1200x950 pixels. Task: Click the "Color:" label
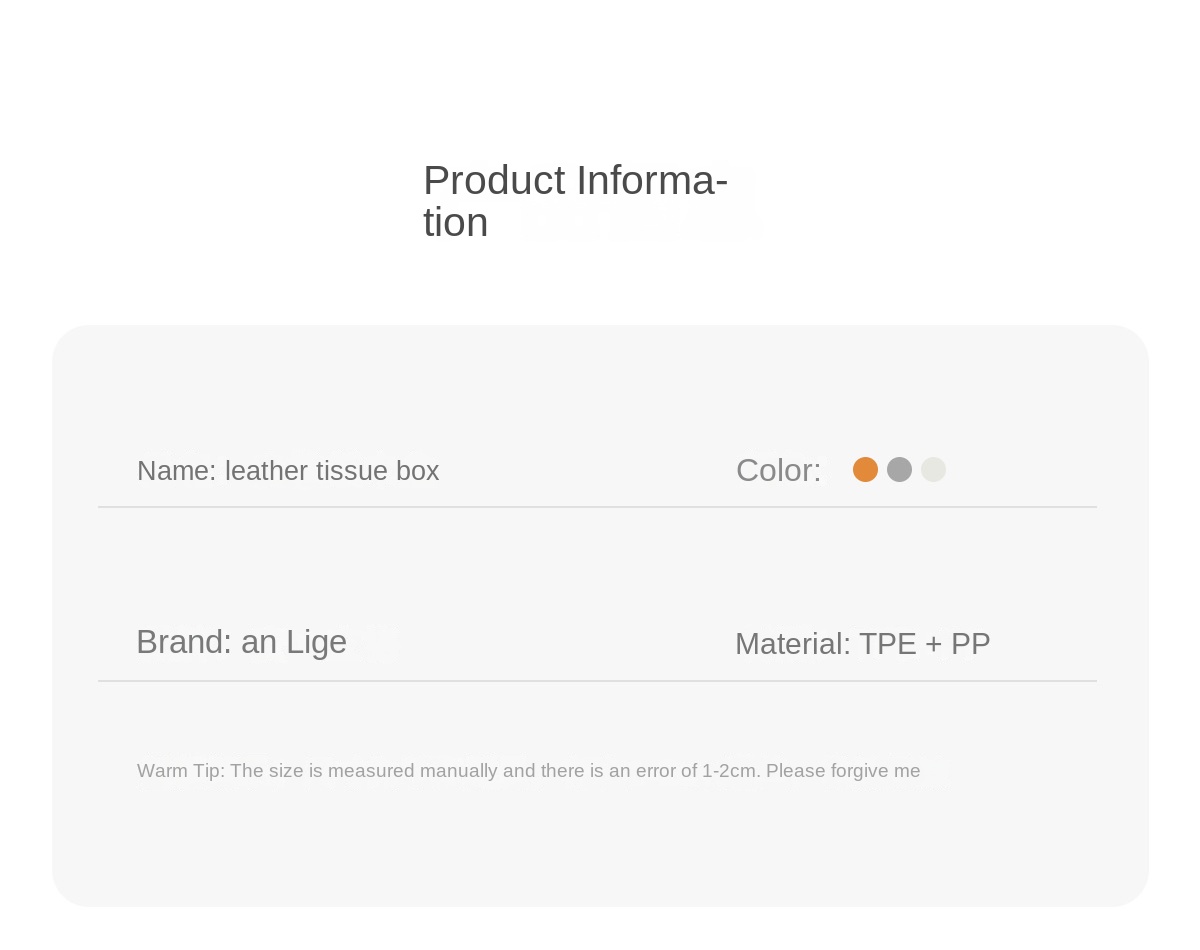778,470
